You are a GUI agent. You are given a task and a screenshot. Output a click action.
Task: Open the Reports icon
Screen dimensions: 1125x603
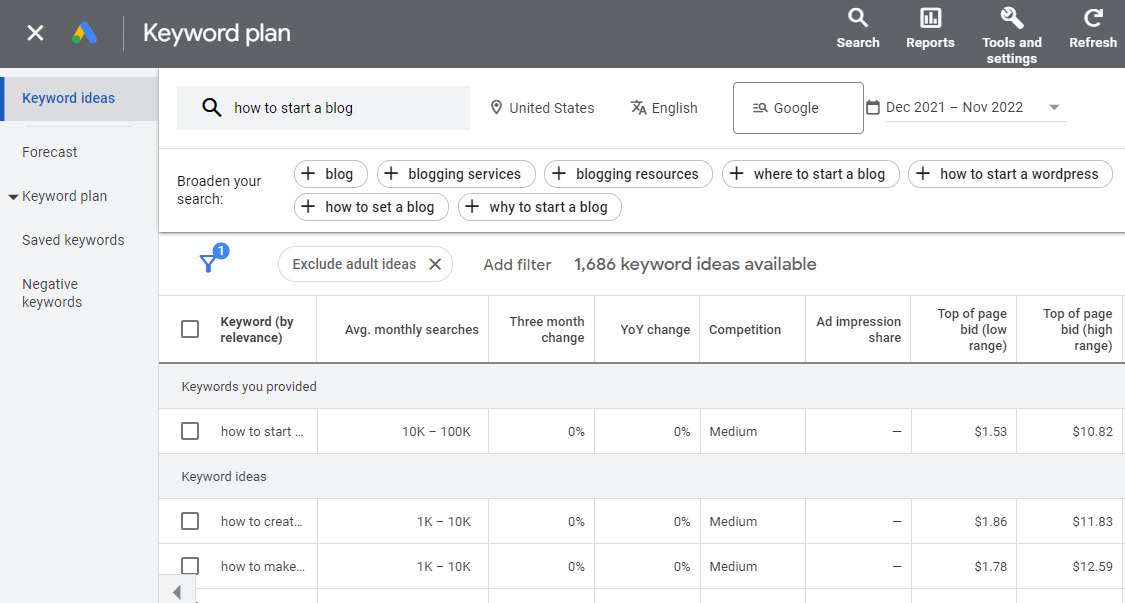pos(930,18)
